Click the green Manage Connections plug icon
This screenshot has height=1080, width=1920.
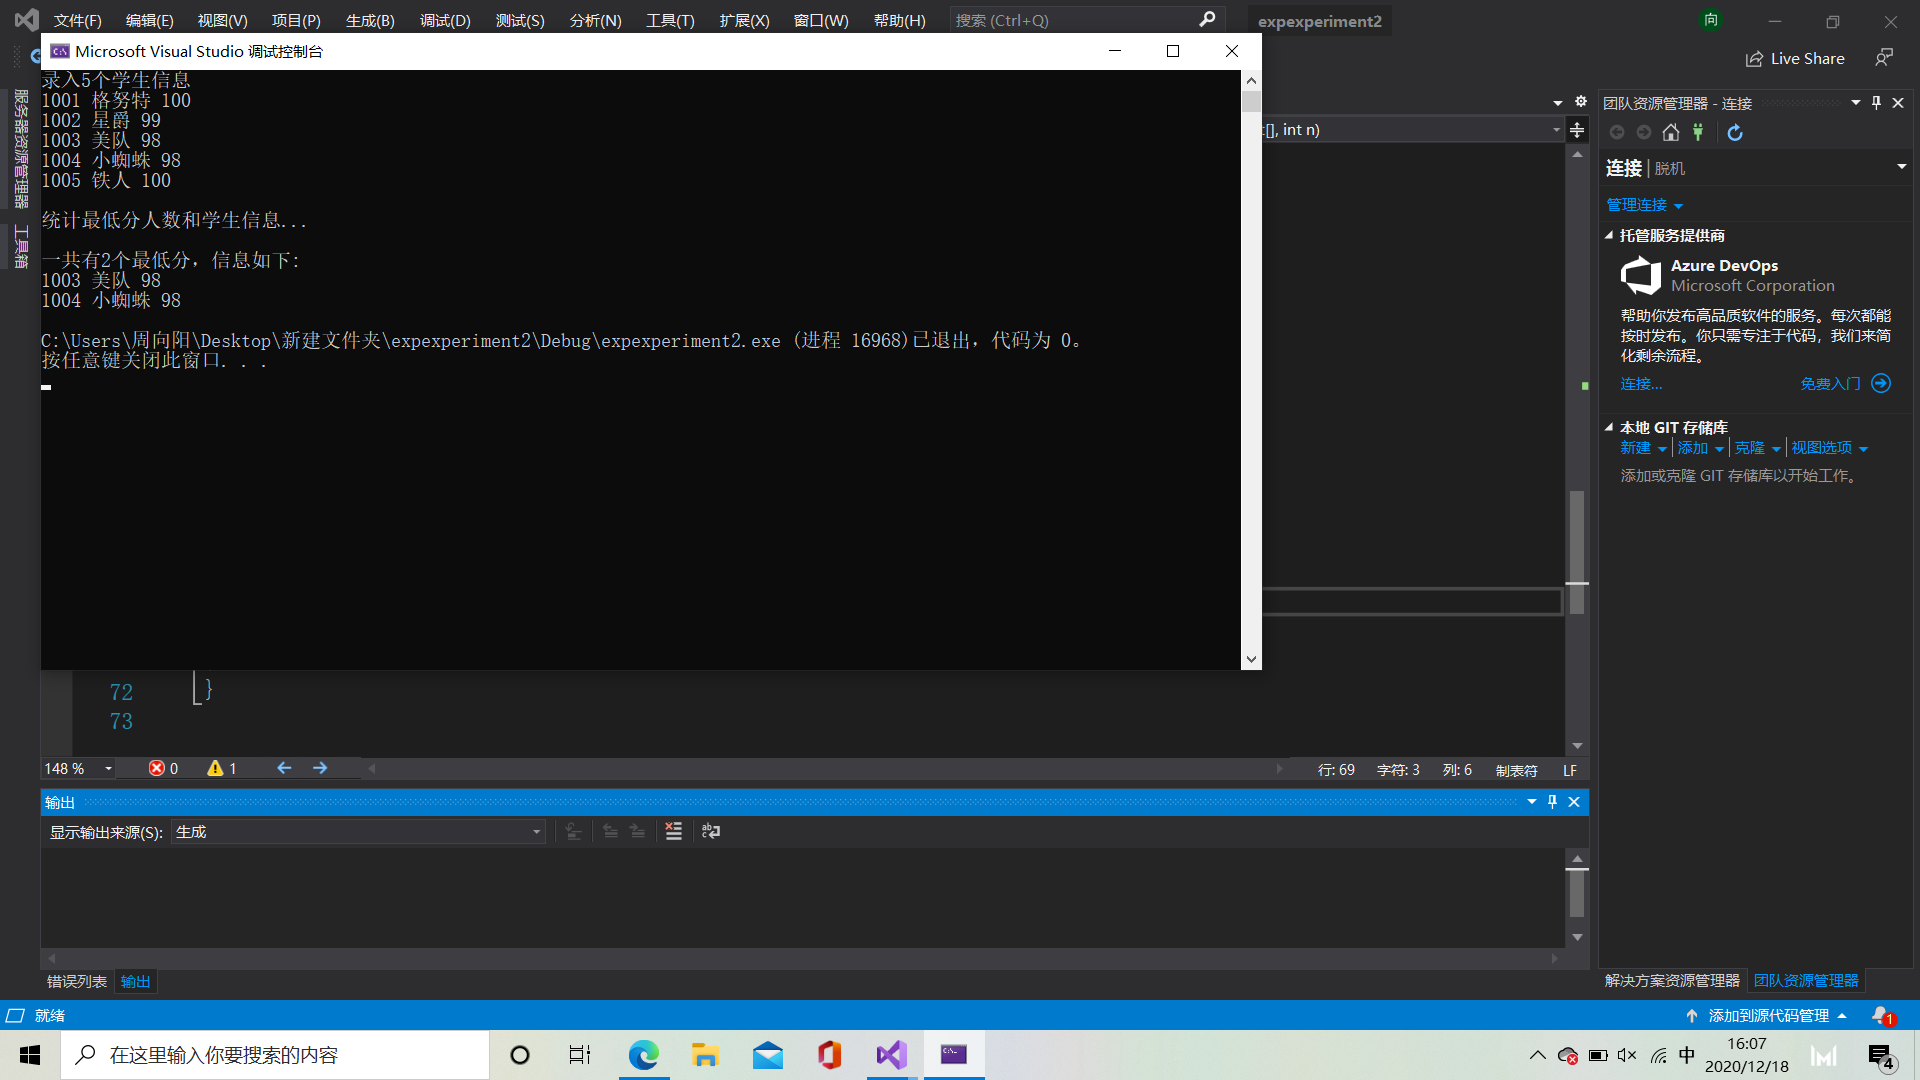click(1698, 132)
